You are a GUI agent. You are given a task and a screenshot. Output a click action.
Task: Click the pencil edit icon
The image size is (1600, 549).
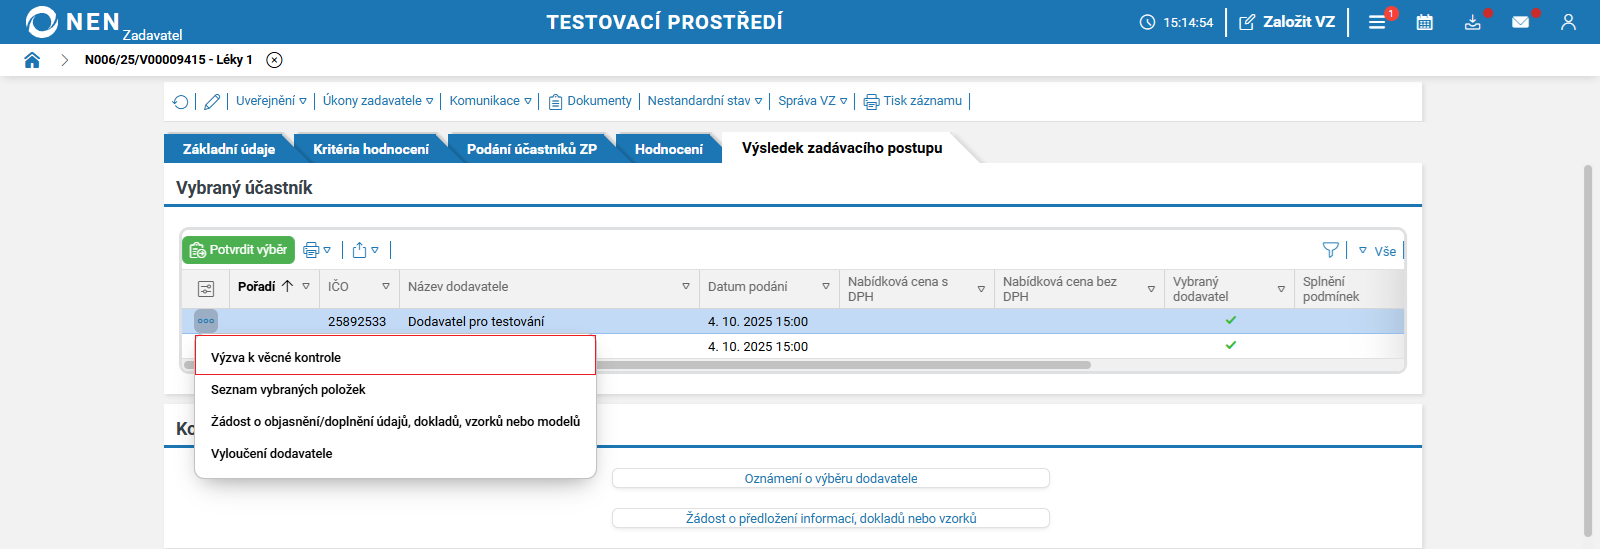point(212,101)
